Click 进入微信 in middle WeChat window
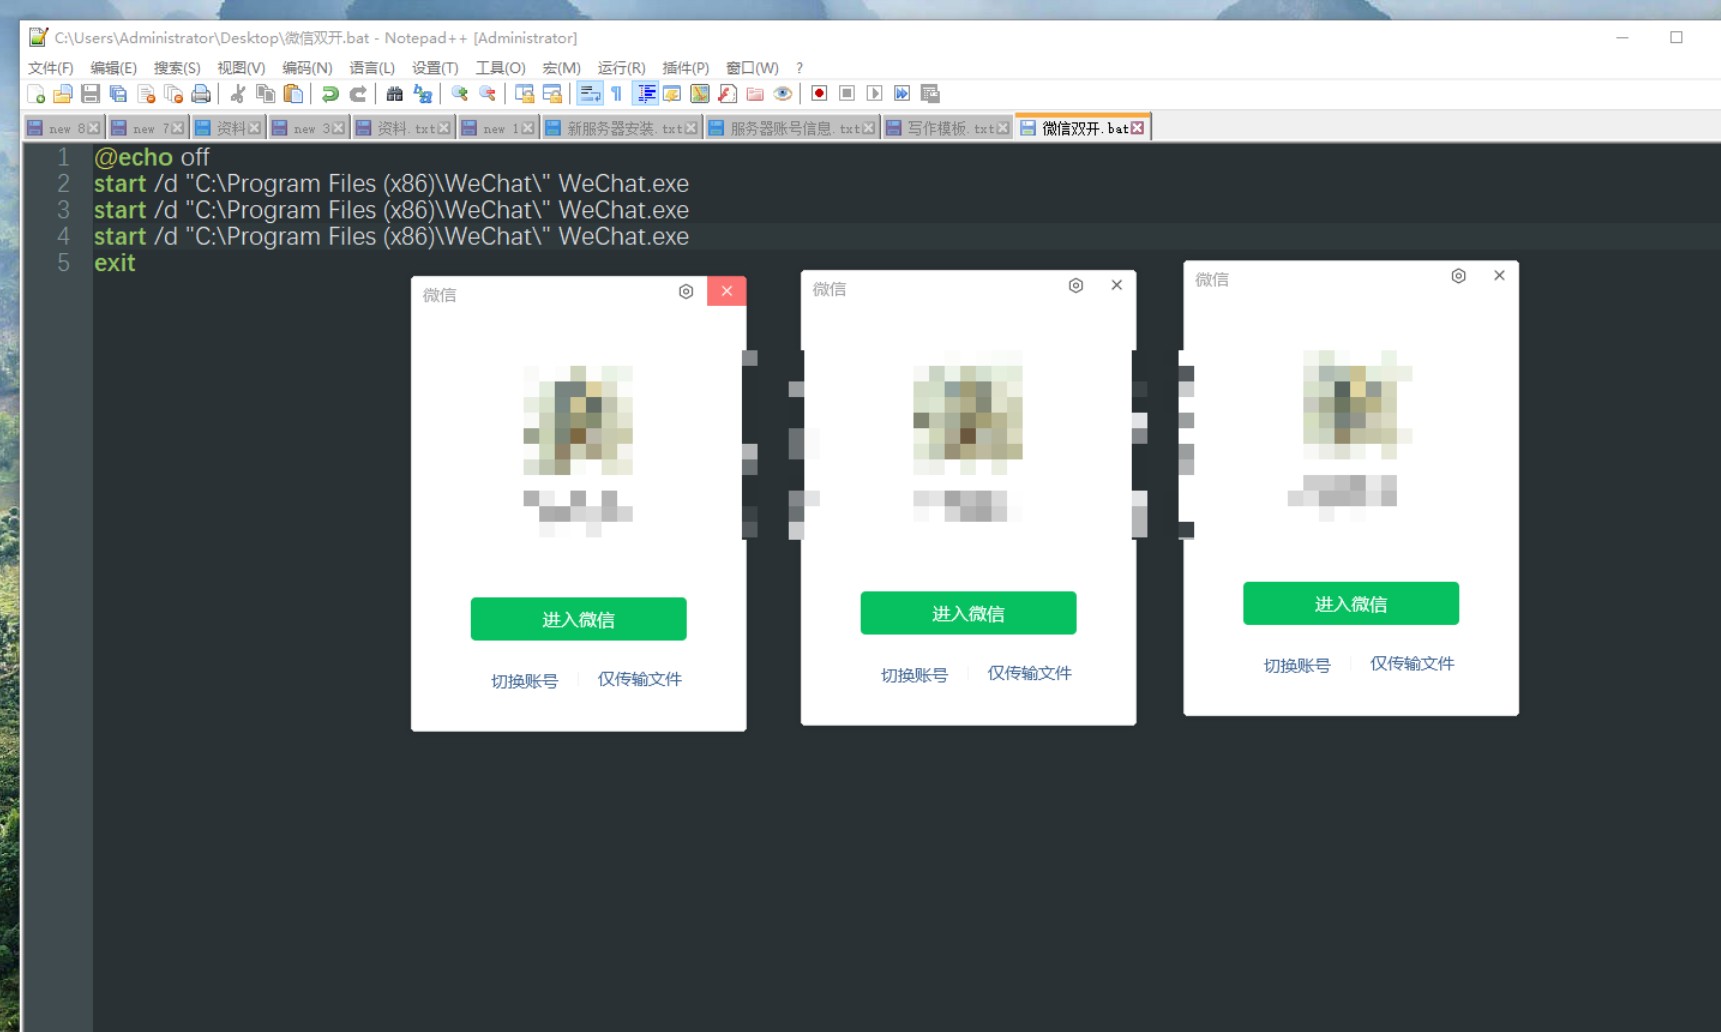 (x=968, y=613)
